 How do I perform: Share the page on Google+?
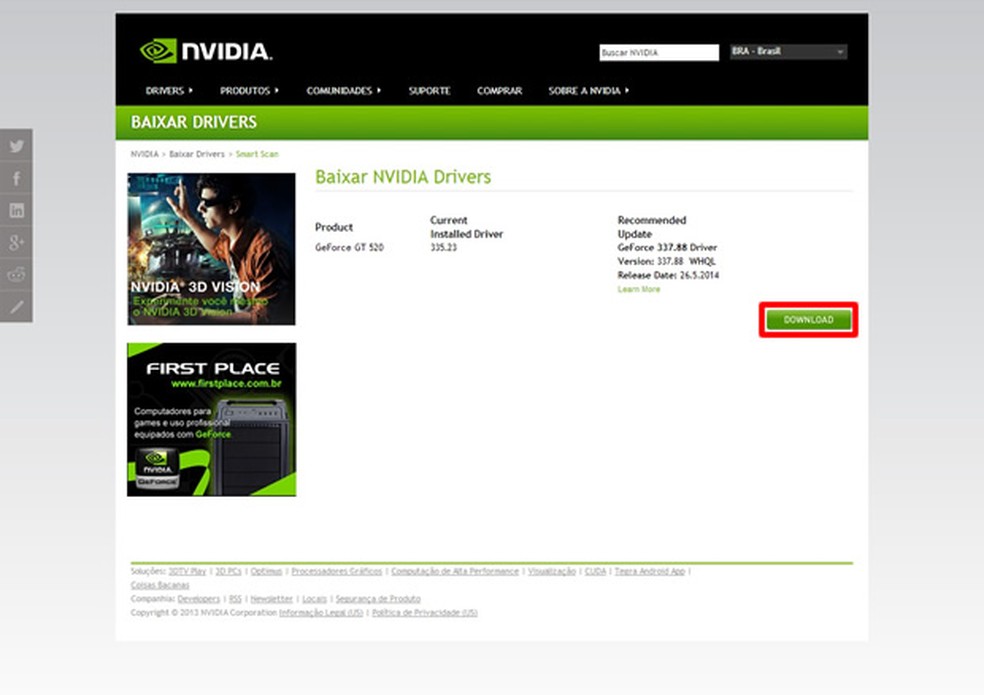tap(16, 242)
